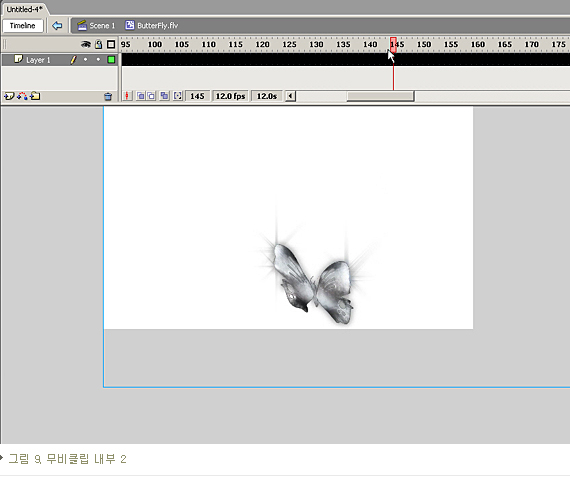Enable Onion Skin Outlines icon
Screen dimensions: 570x486
tap(151, 96)
